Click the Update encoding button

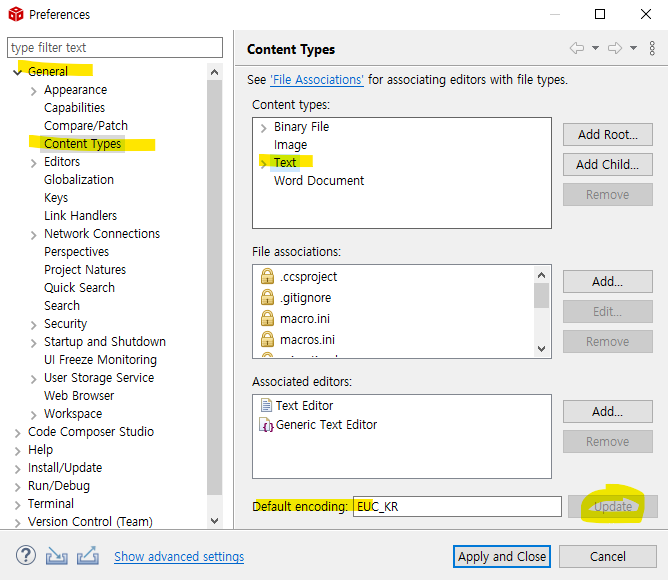click(x=613, y=506)
